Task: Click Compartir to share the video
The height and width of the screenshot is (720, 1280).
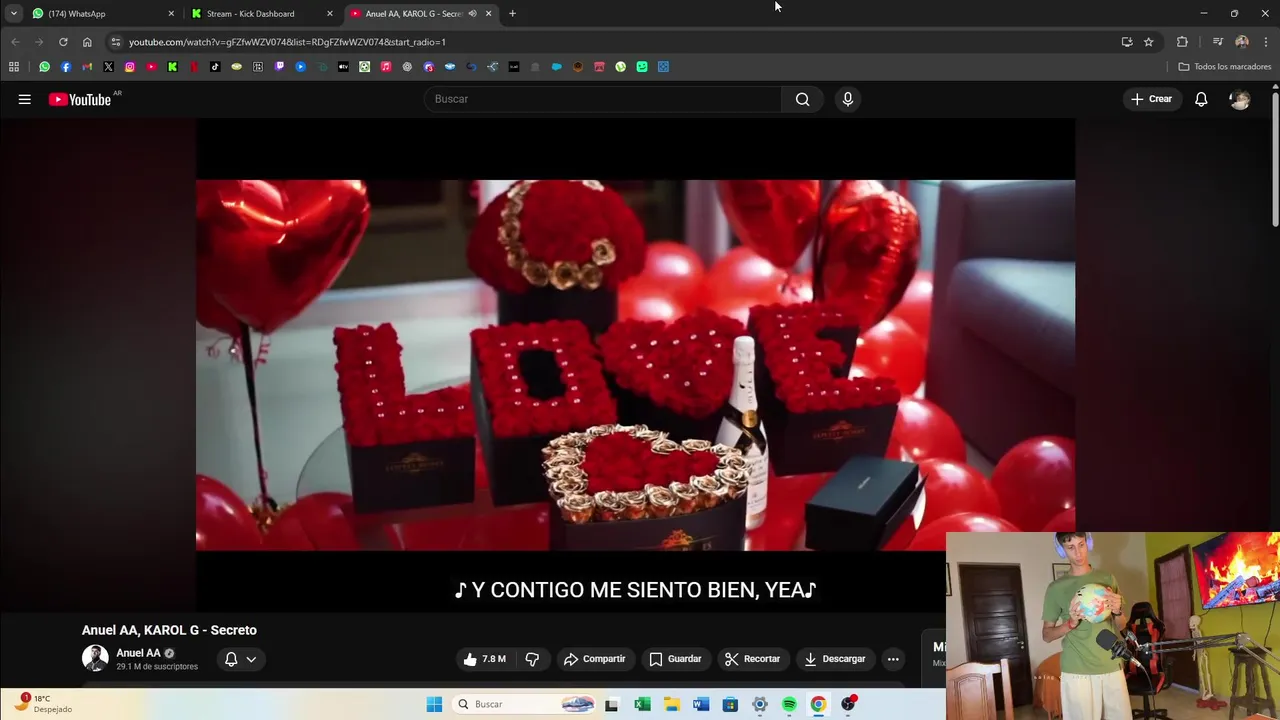Action: [594, 659]
